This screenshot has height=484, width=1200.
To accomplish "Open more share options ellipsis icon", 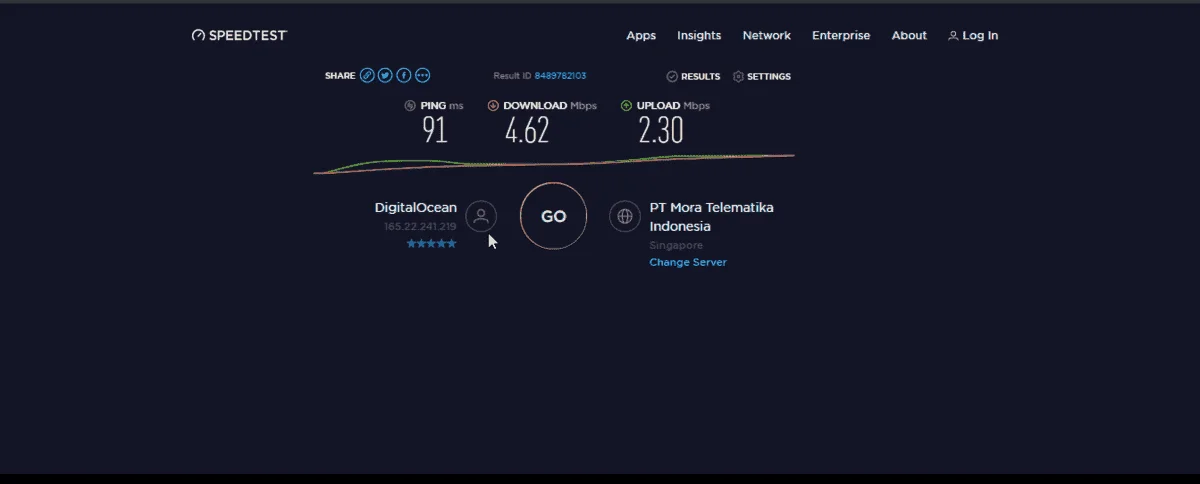I will pyautogui.click(x=422, y=76).
